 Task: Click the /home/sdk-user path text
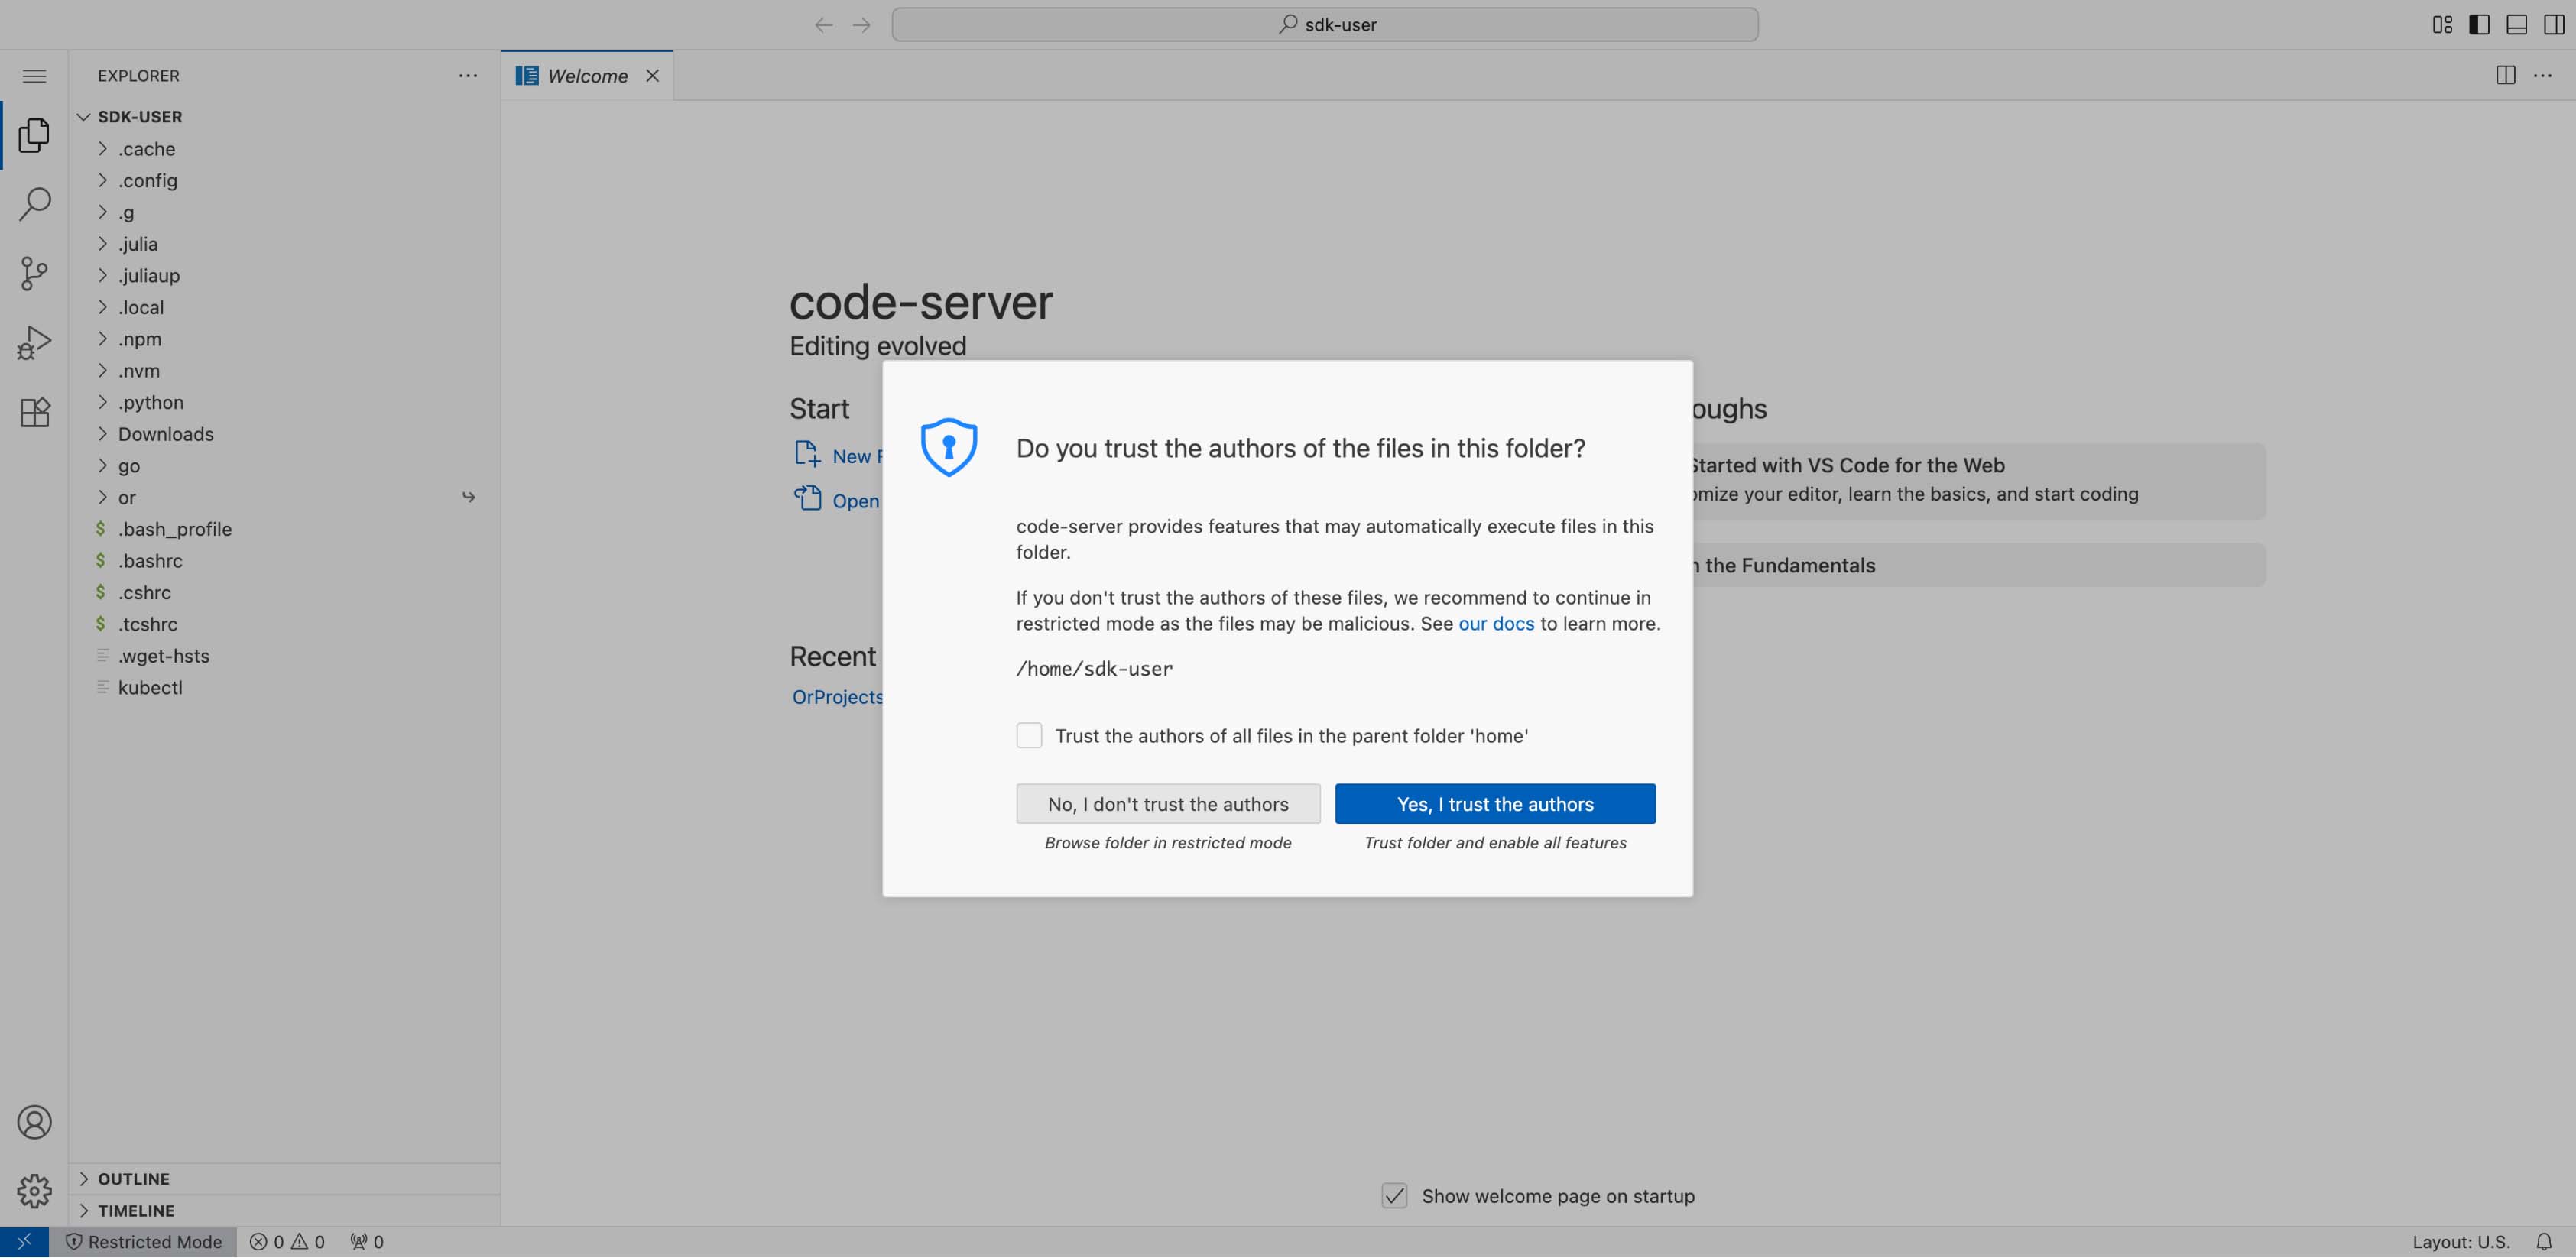point(1094,669)
